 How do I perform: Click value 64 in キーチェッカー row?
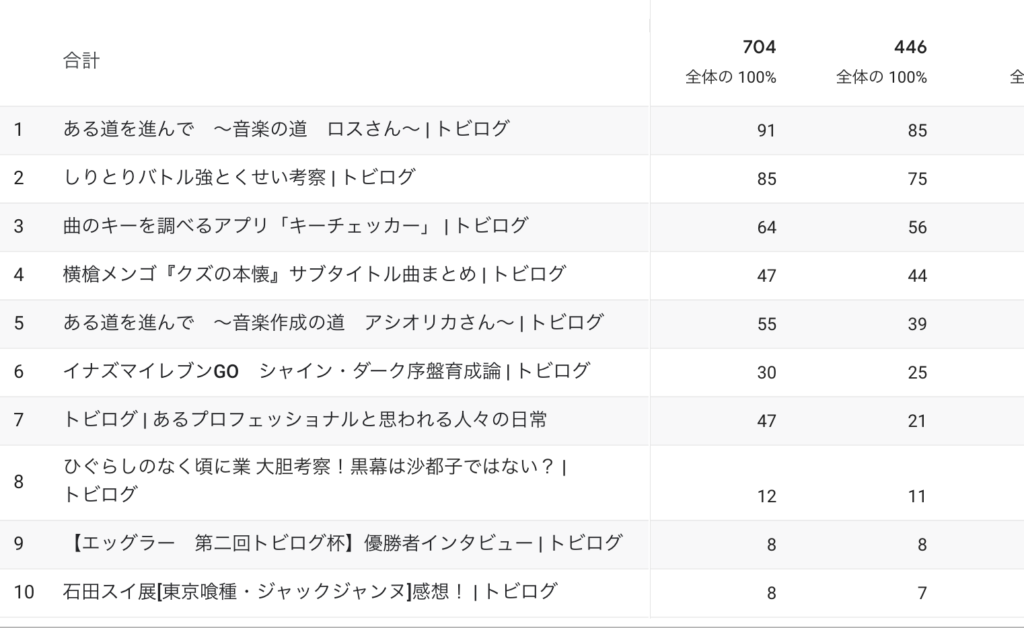[x=766, y=227]
